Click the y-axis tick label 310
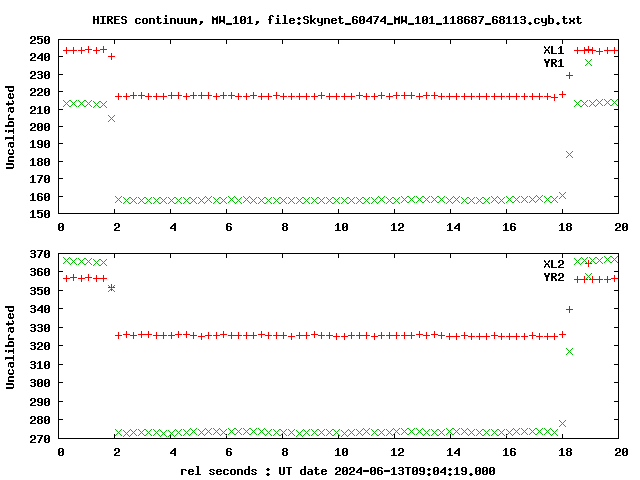 tap(40, 364)
